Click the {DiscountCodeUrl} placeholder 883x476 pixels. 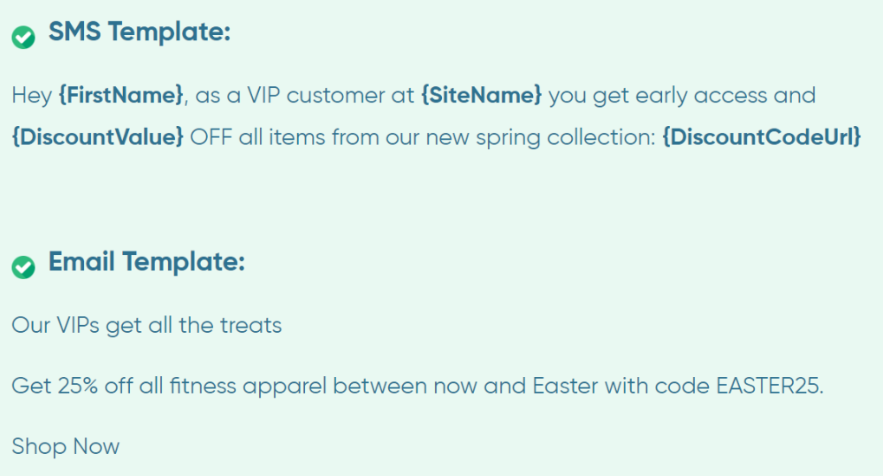[761, 137]
